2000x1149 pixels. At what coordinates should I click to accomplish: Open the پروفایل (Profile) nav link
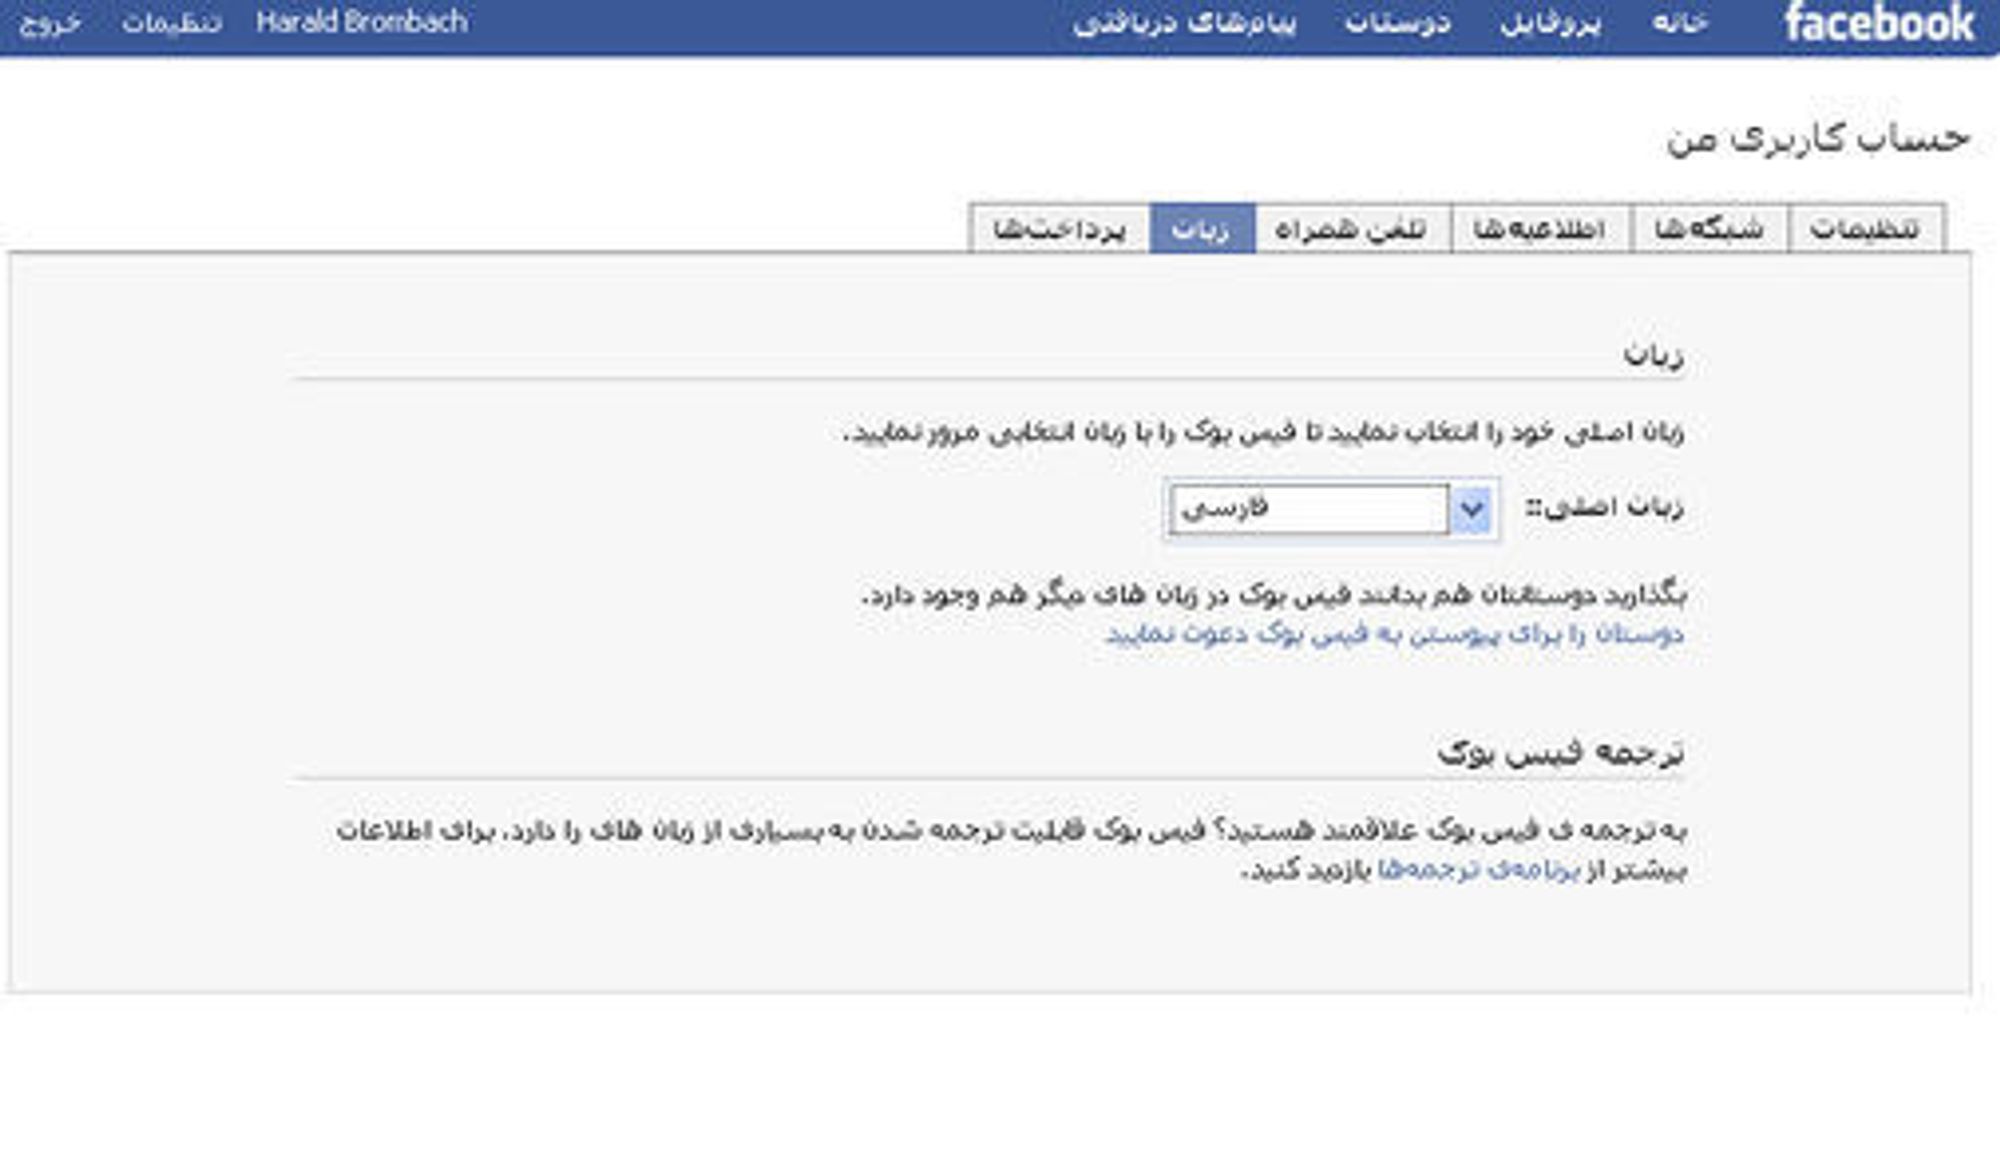[1551, 23]
